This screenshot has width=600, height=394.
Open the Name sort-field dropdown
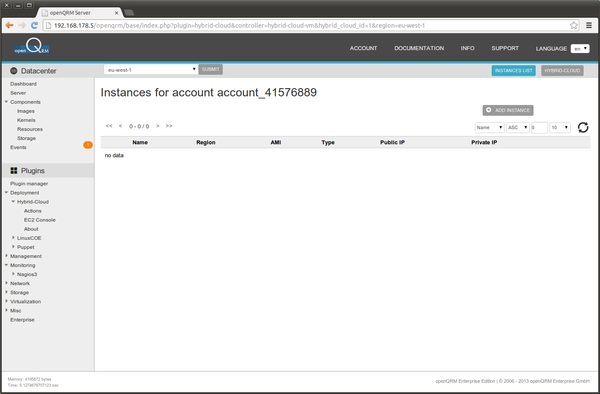tap(489, 127)
